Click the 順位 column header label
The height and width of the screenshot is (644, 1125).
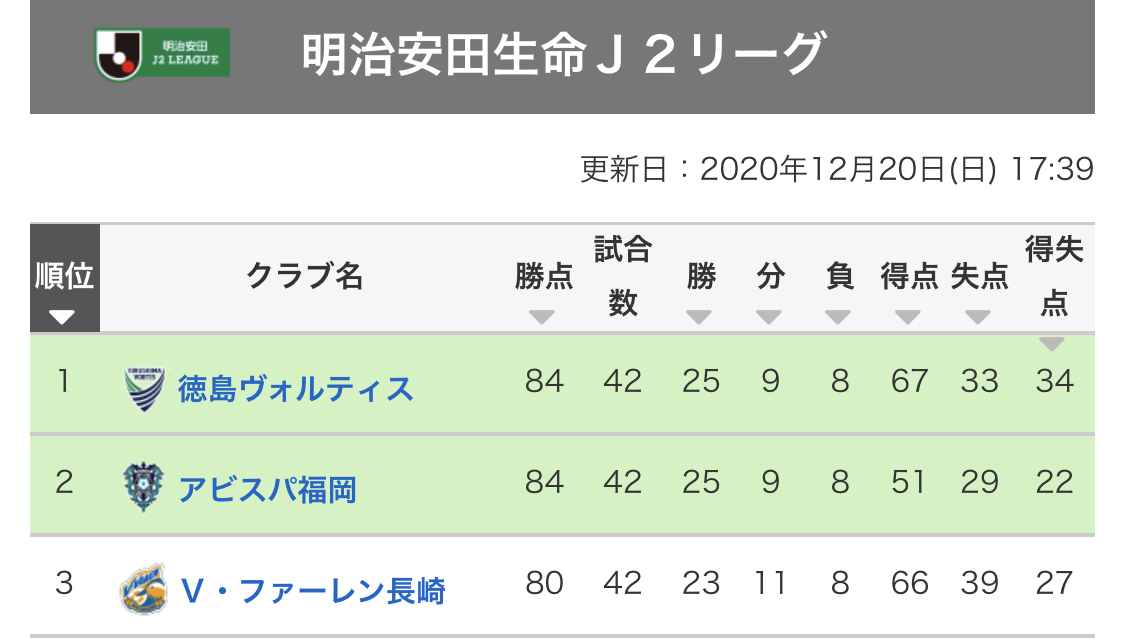tap(65, 275)
